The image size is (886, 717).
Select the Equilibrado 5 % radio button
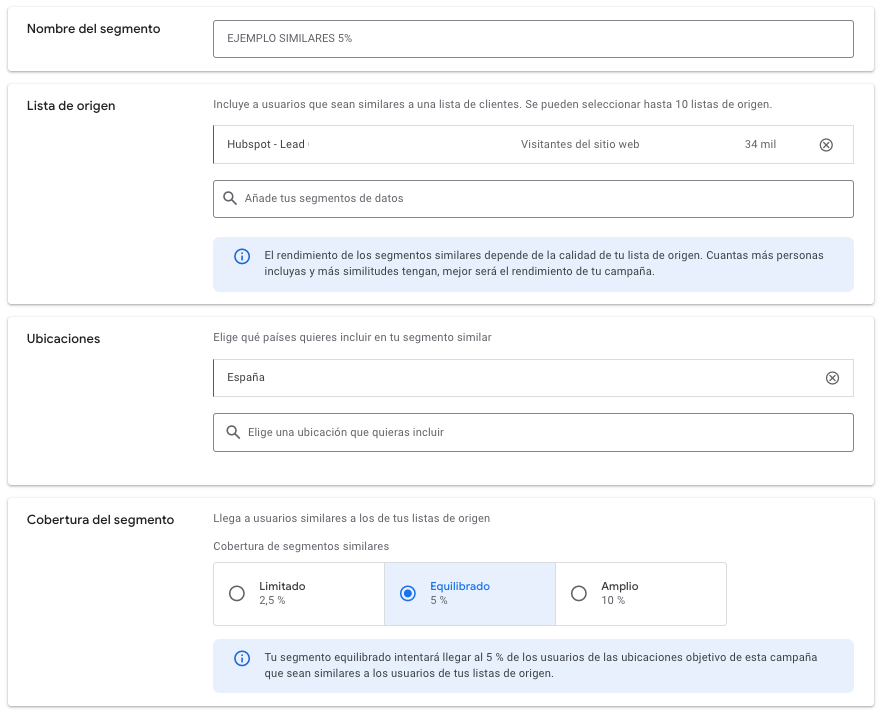click(407, 593)
